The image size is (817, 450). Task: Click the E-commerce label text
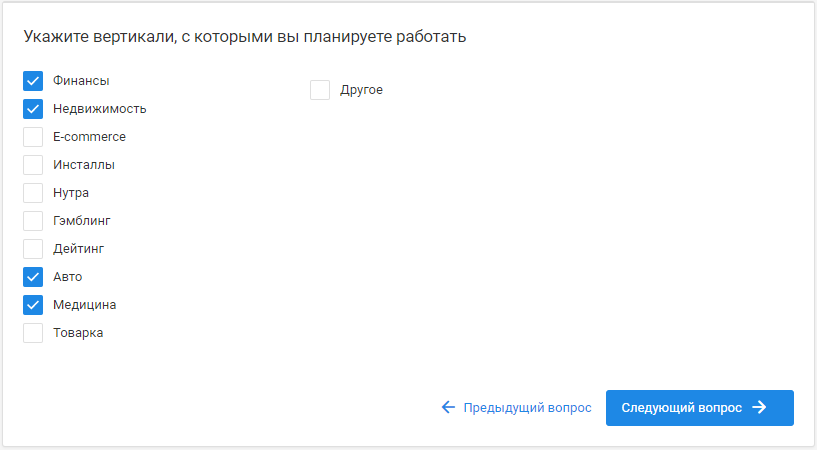coord(89,137)
